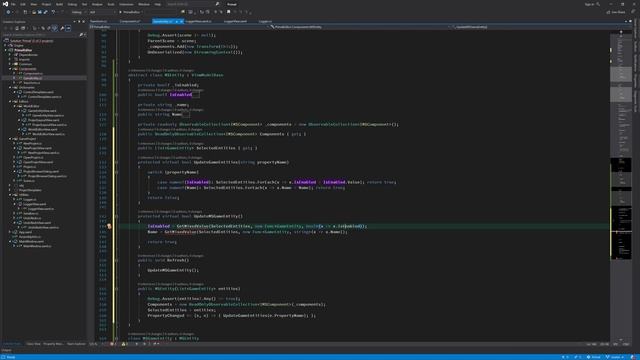Open the Team Explorer bottom tab
Viewport: 640px width, 360px height.
point(76,344)
